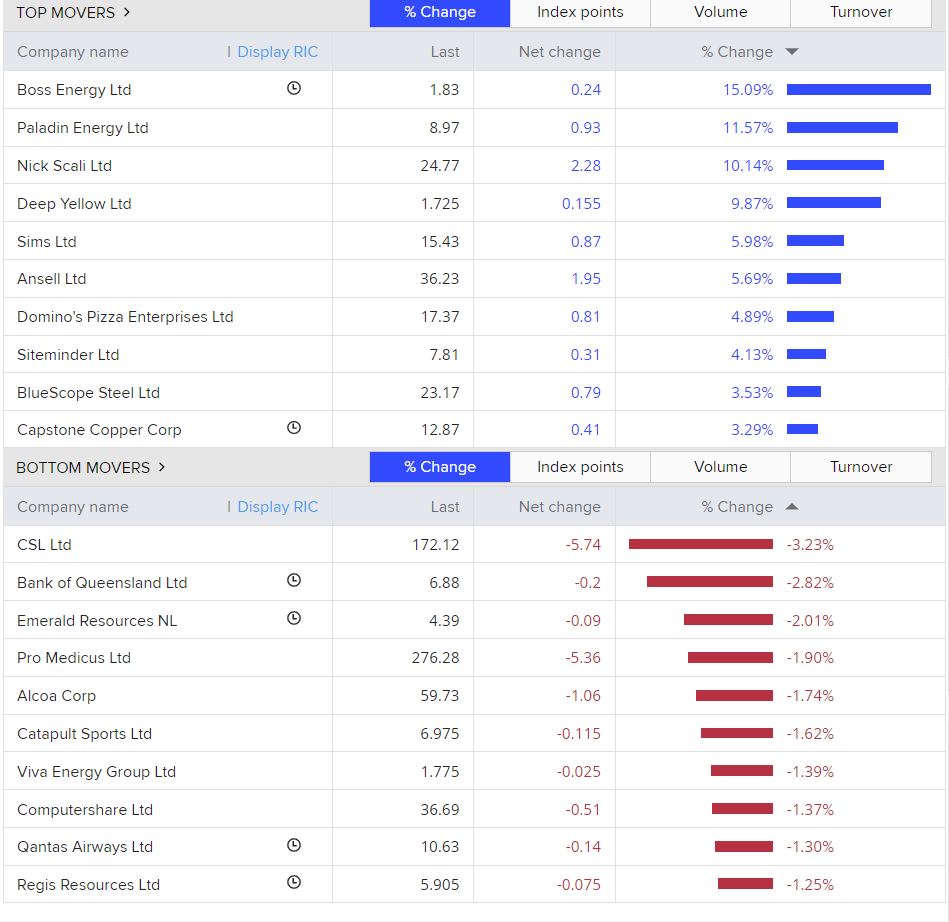The width and height of the screenshot is (949, 922).
Task: Click the blue bar for Nick Scali Ltd
Action: click(x=835, y=165)
